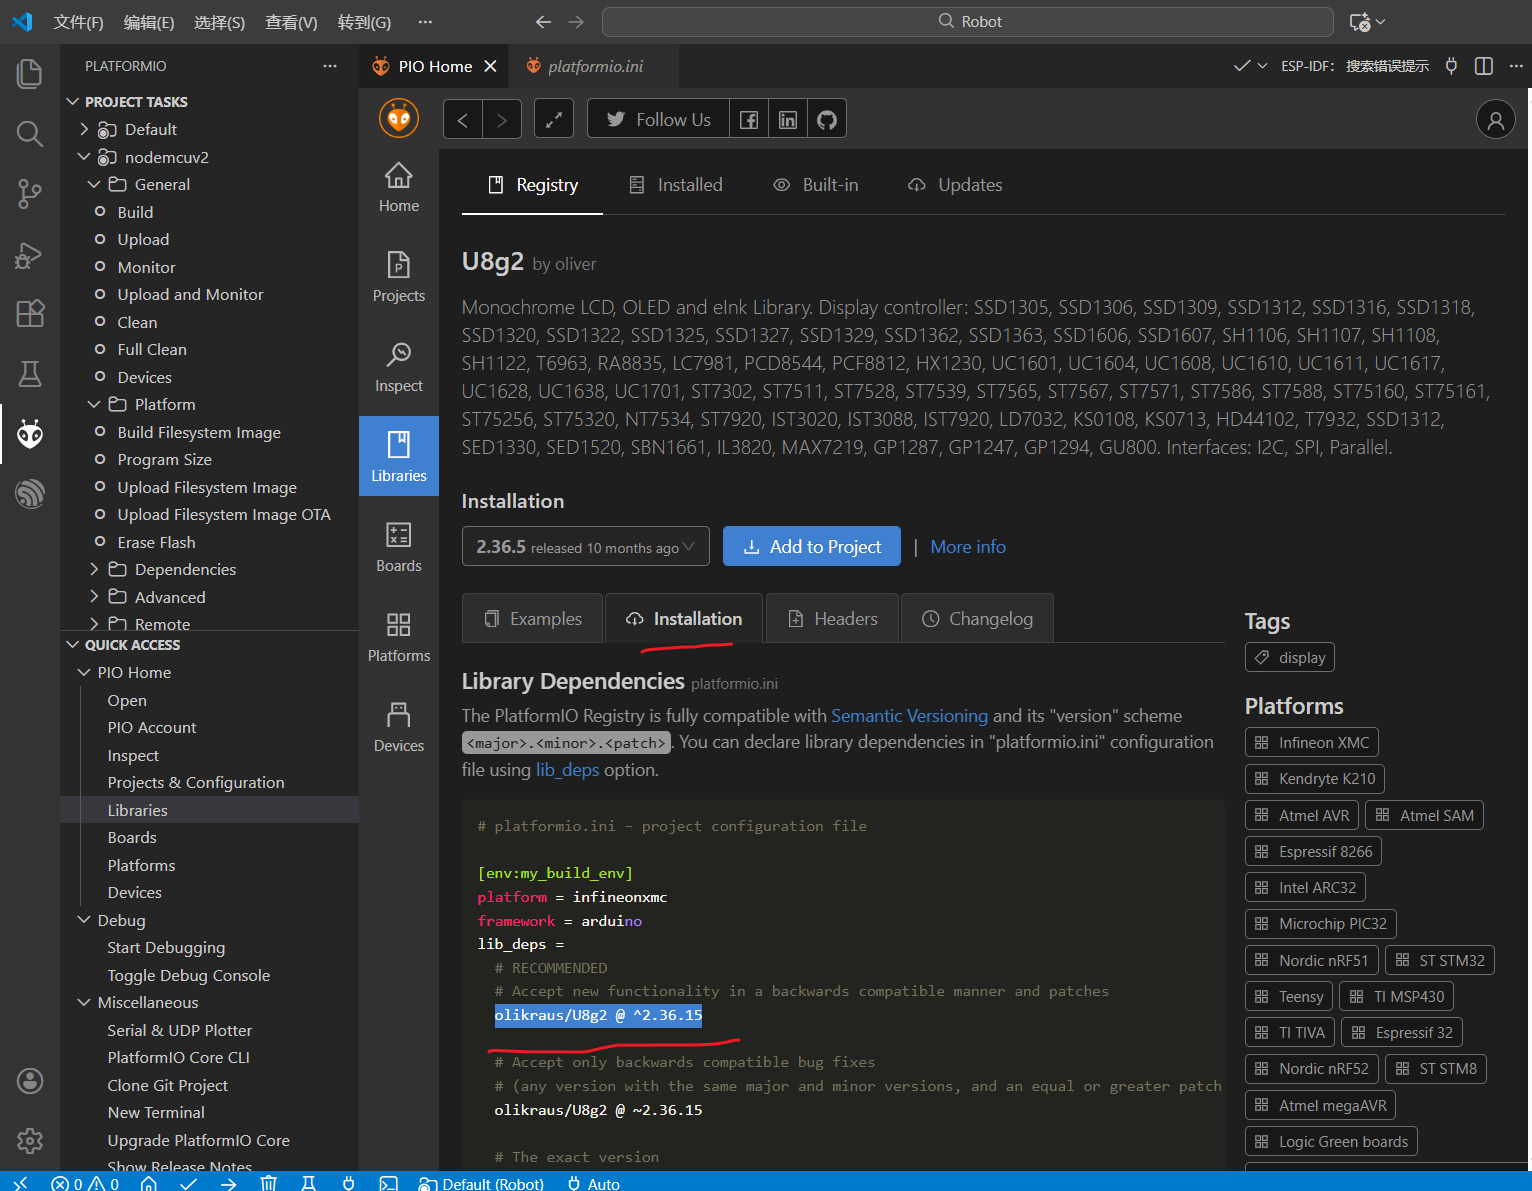Open Boards section in PIO Home sidebar

click(399, 547)
